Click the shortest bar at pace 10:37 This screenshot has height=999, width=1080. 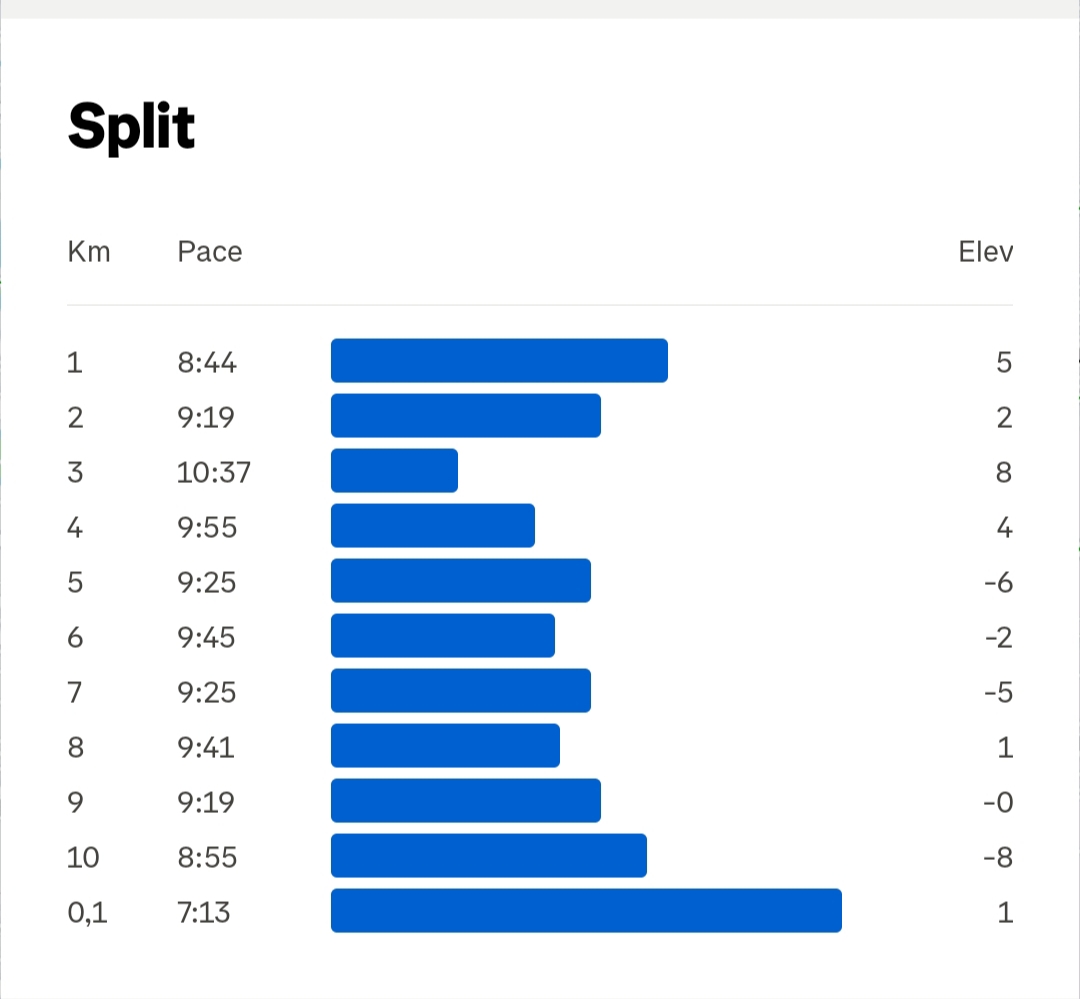394,471
